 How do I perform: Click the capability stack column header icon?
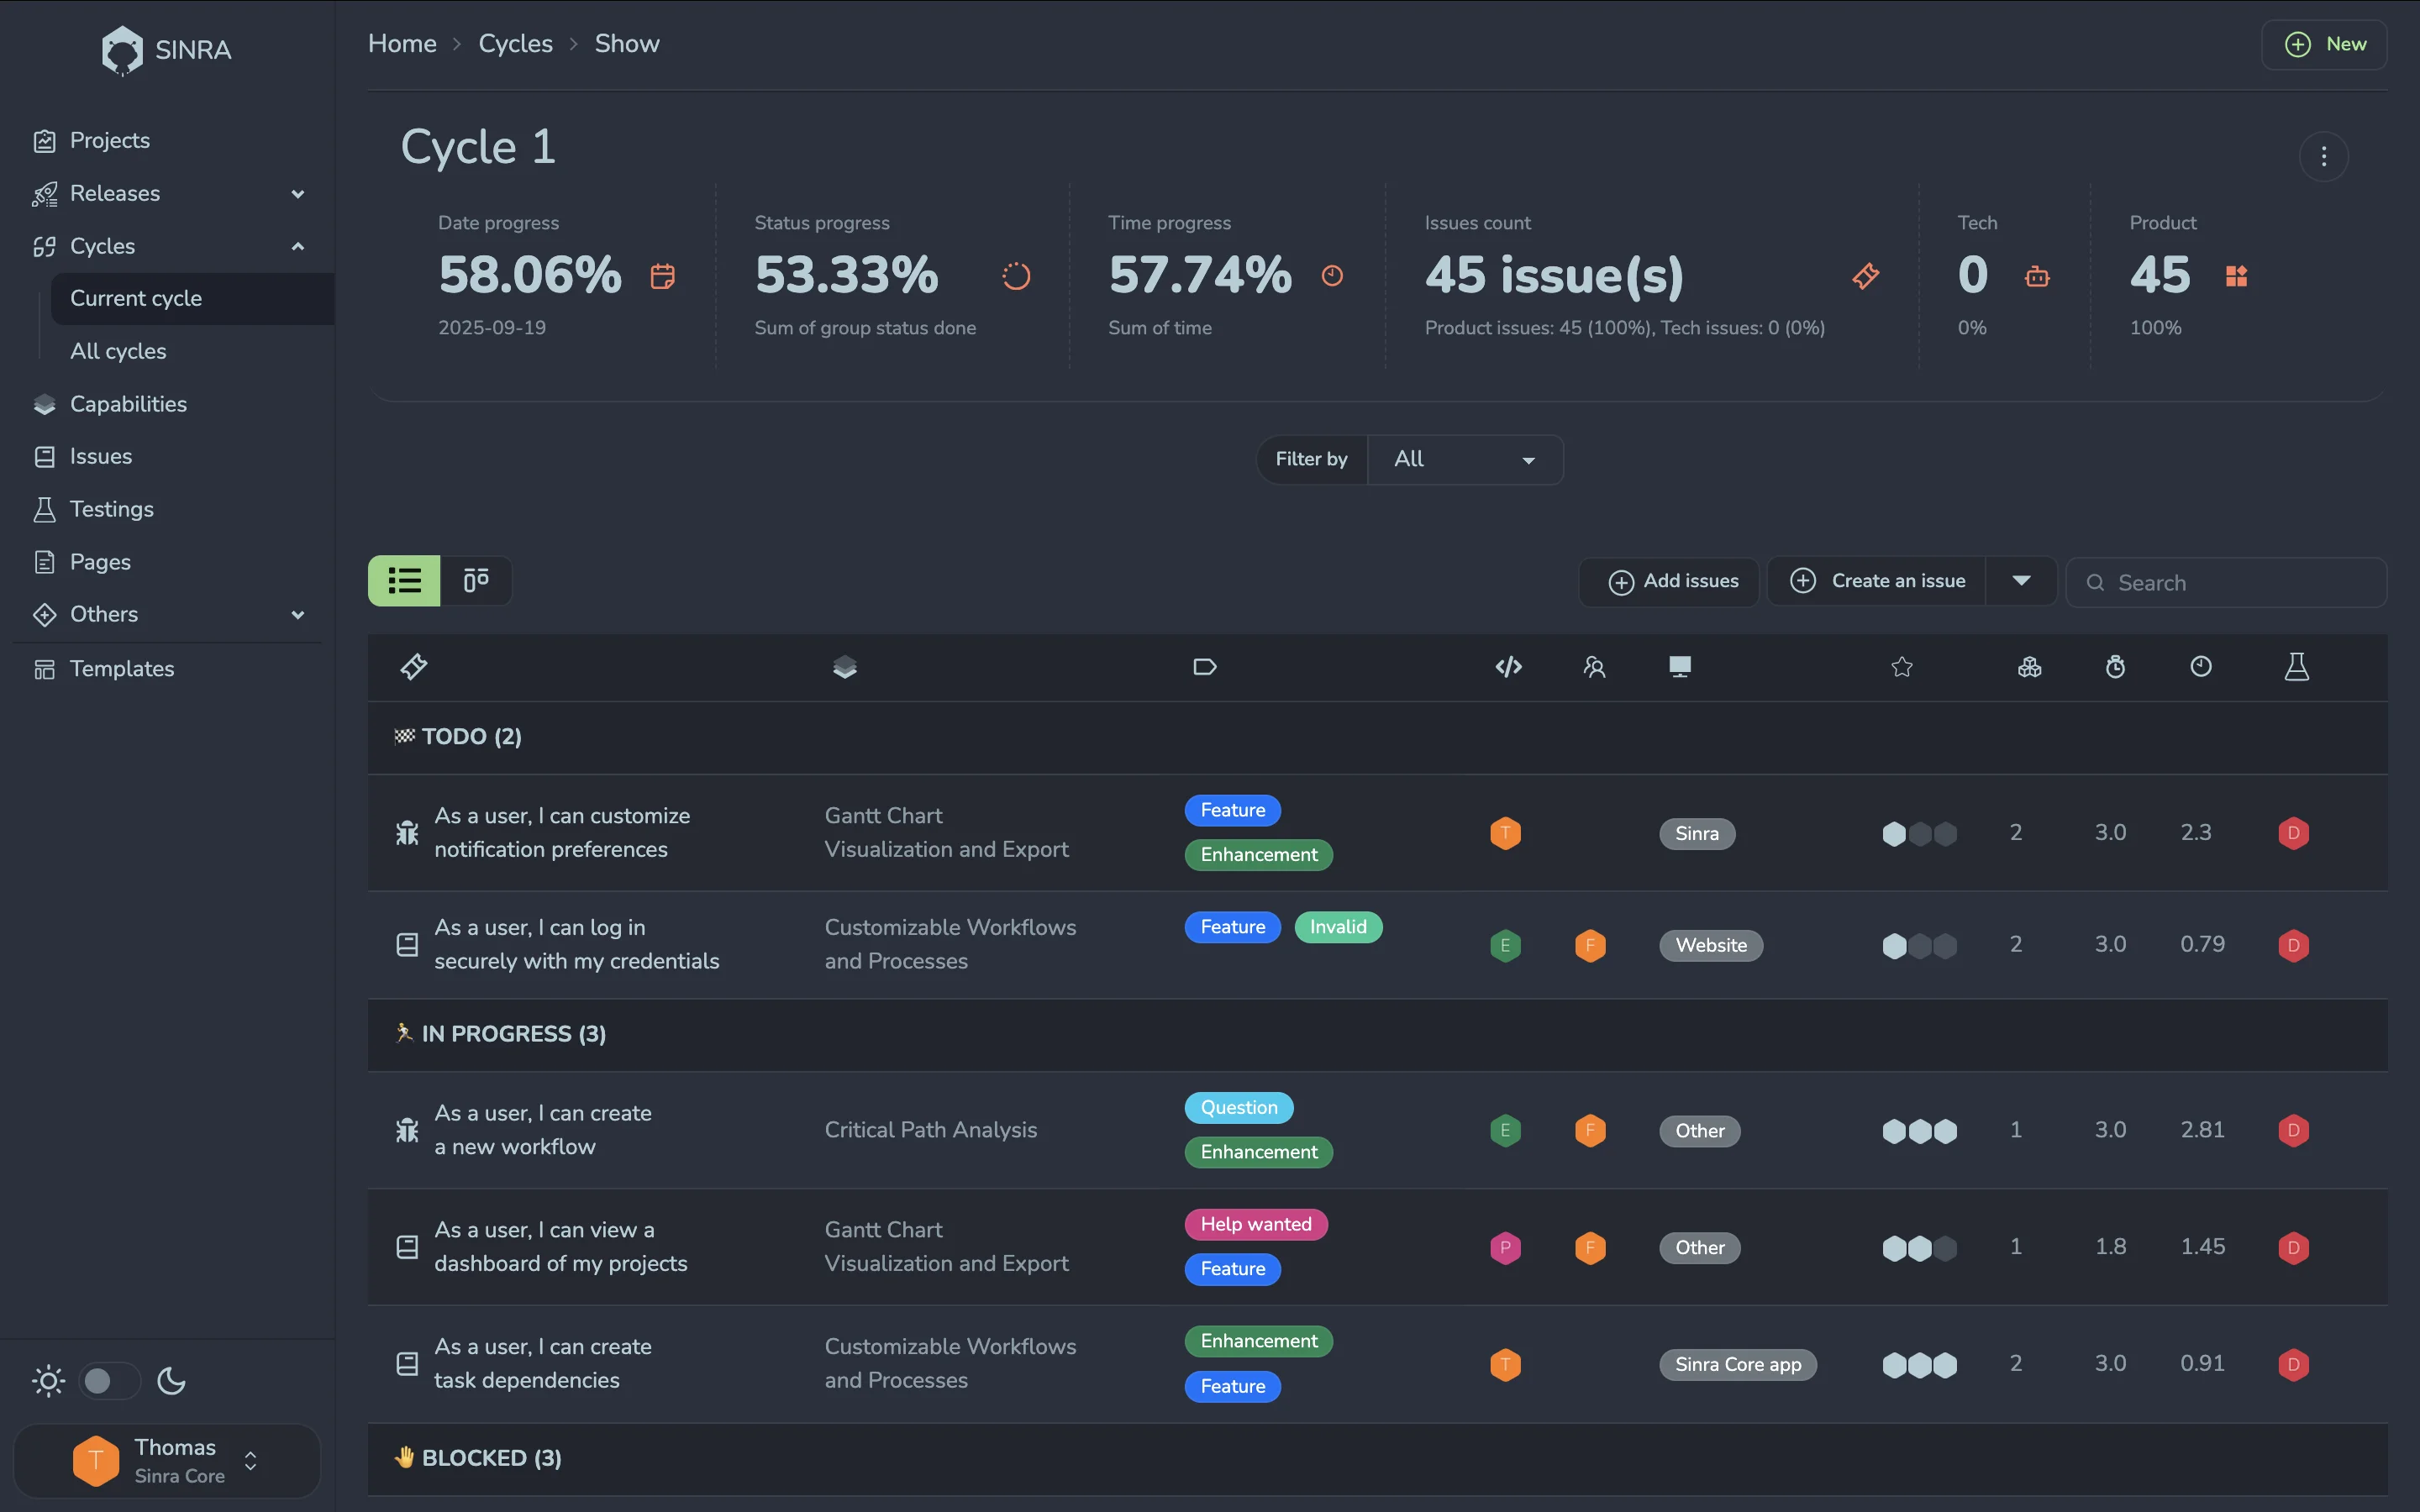(x=845, y=666)
